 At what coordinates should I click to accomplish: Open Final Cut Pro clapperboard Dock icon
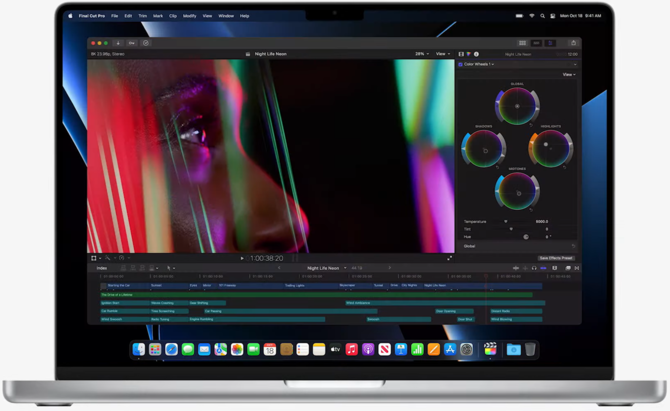(490, 349)
